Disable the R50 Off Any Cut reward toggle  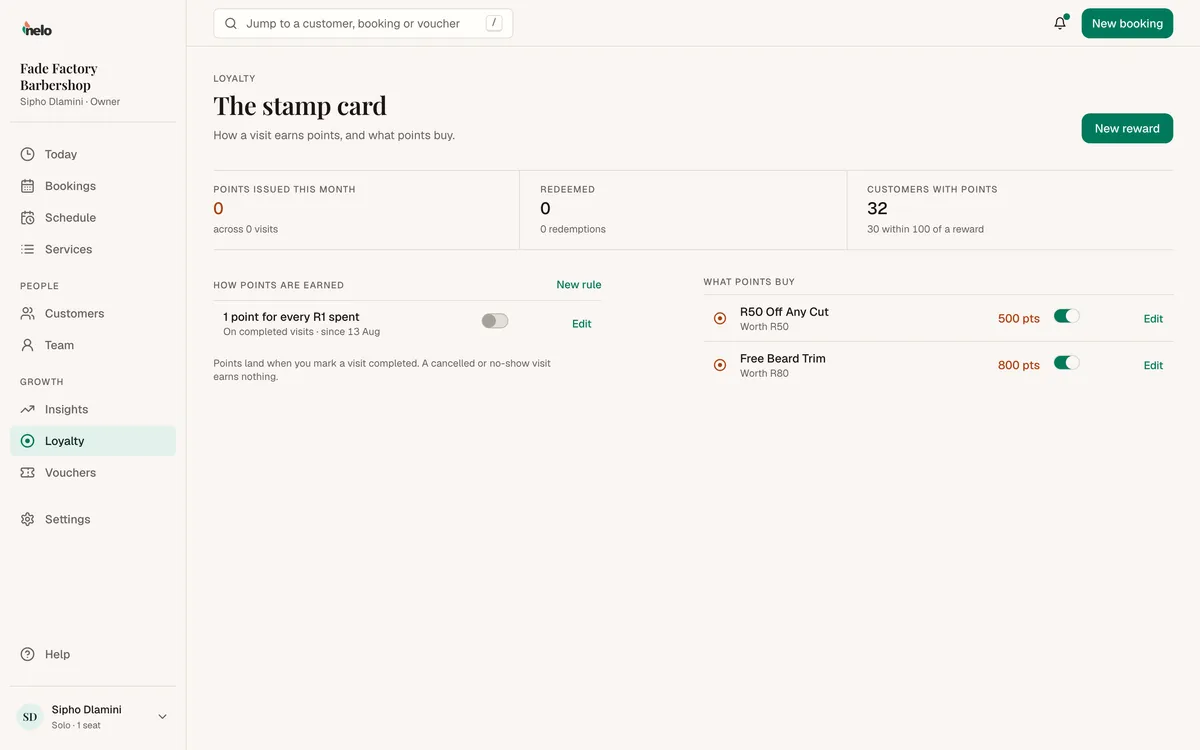pyautogui.click(x=1067, y=316)
